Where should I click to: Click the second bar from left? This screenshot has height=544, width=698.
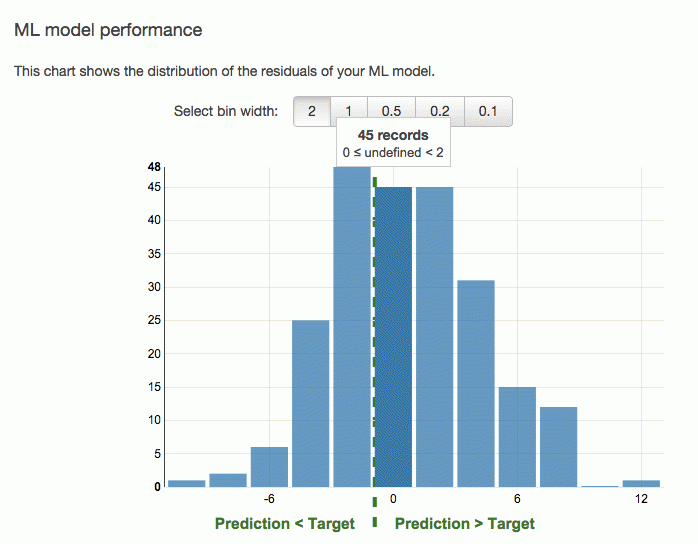tap(228, 480)
